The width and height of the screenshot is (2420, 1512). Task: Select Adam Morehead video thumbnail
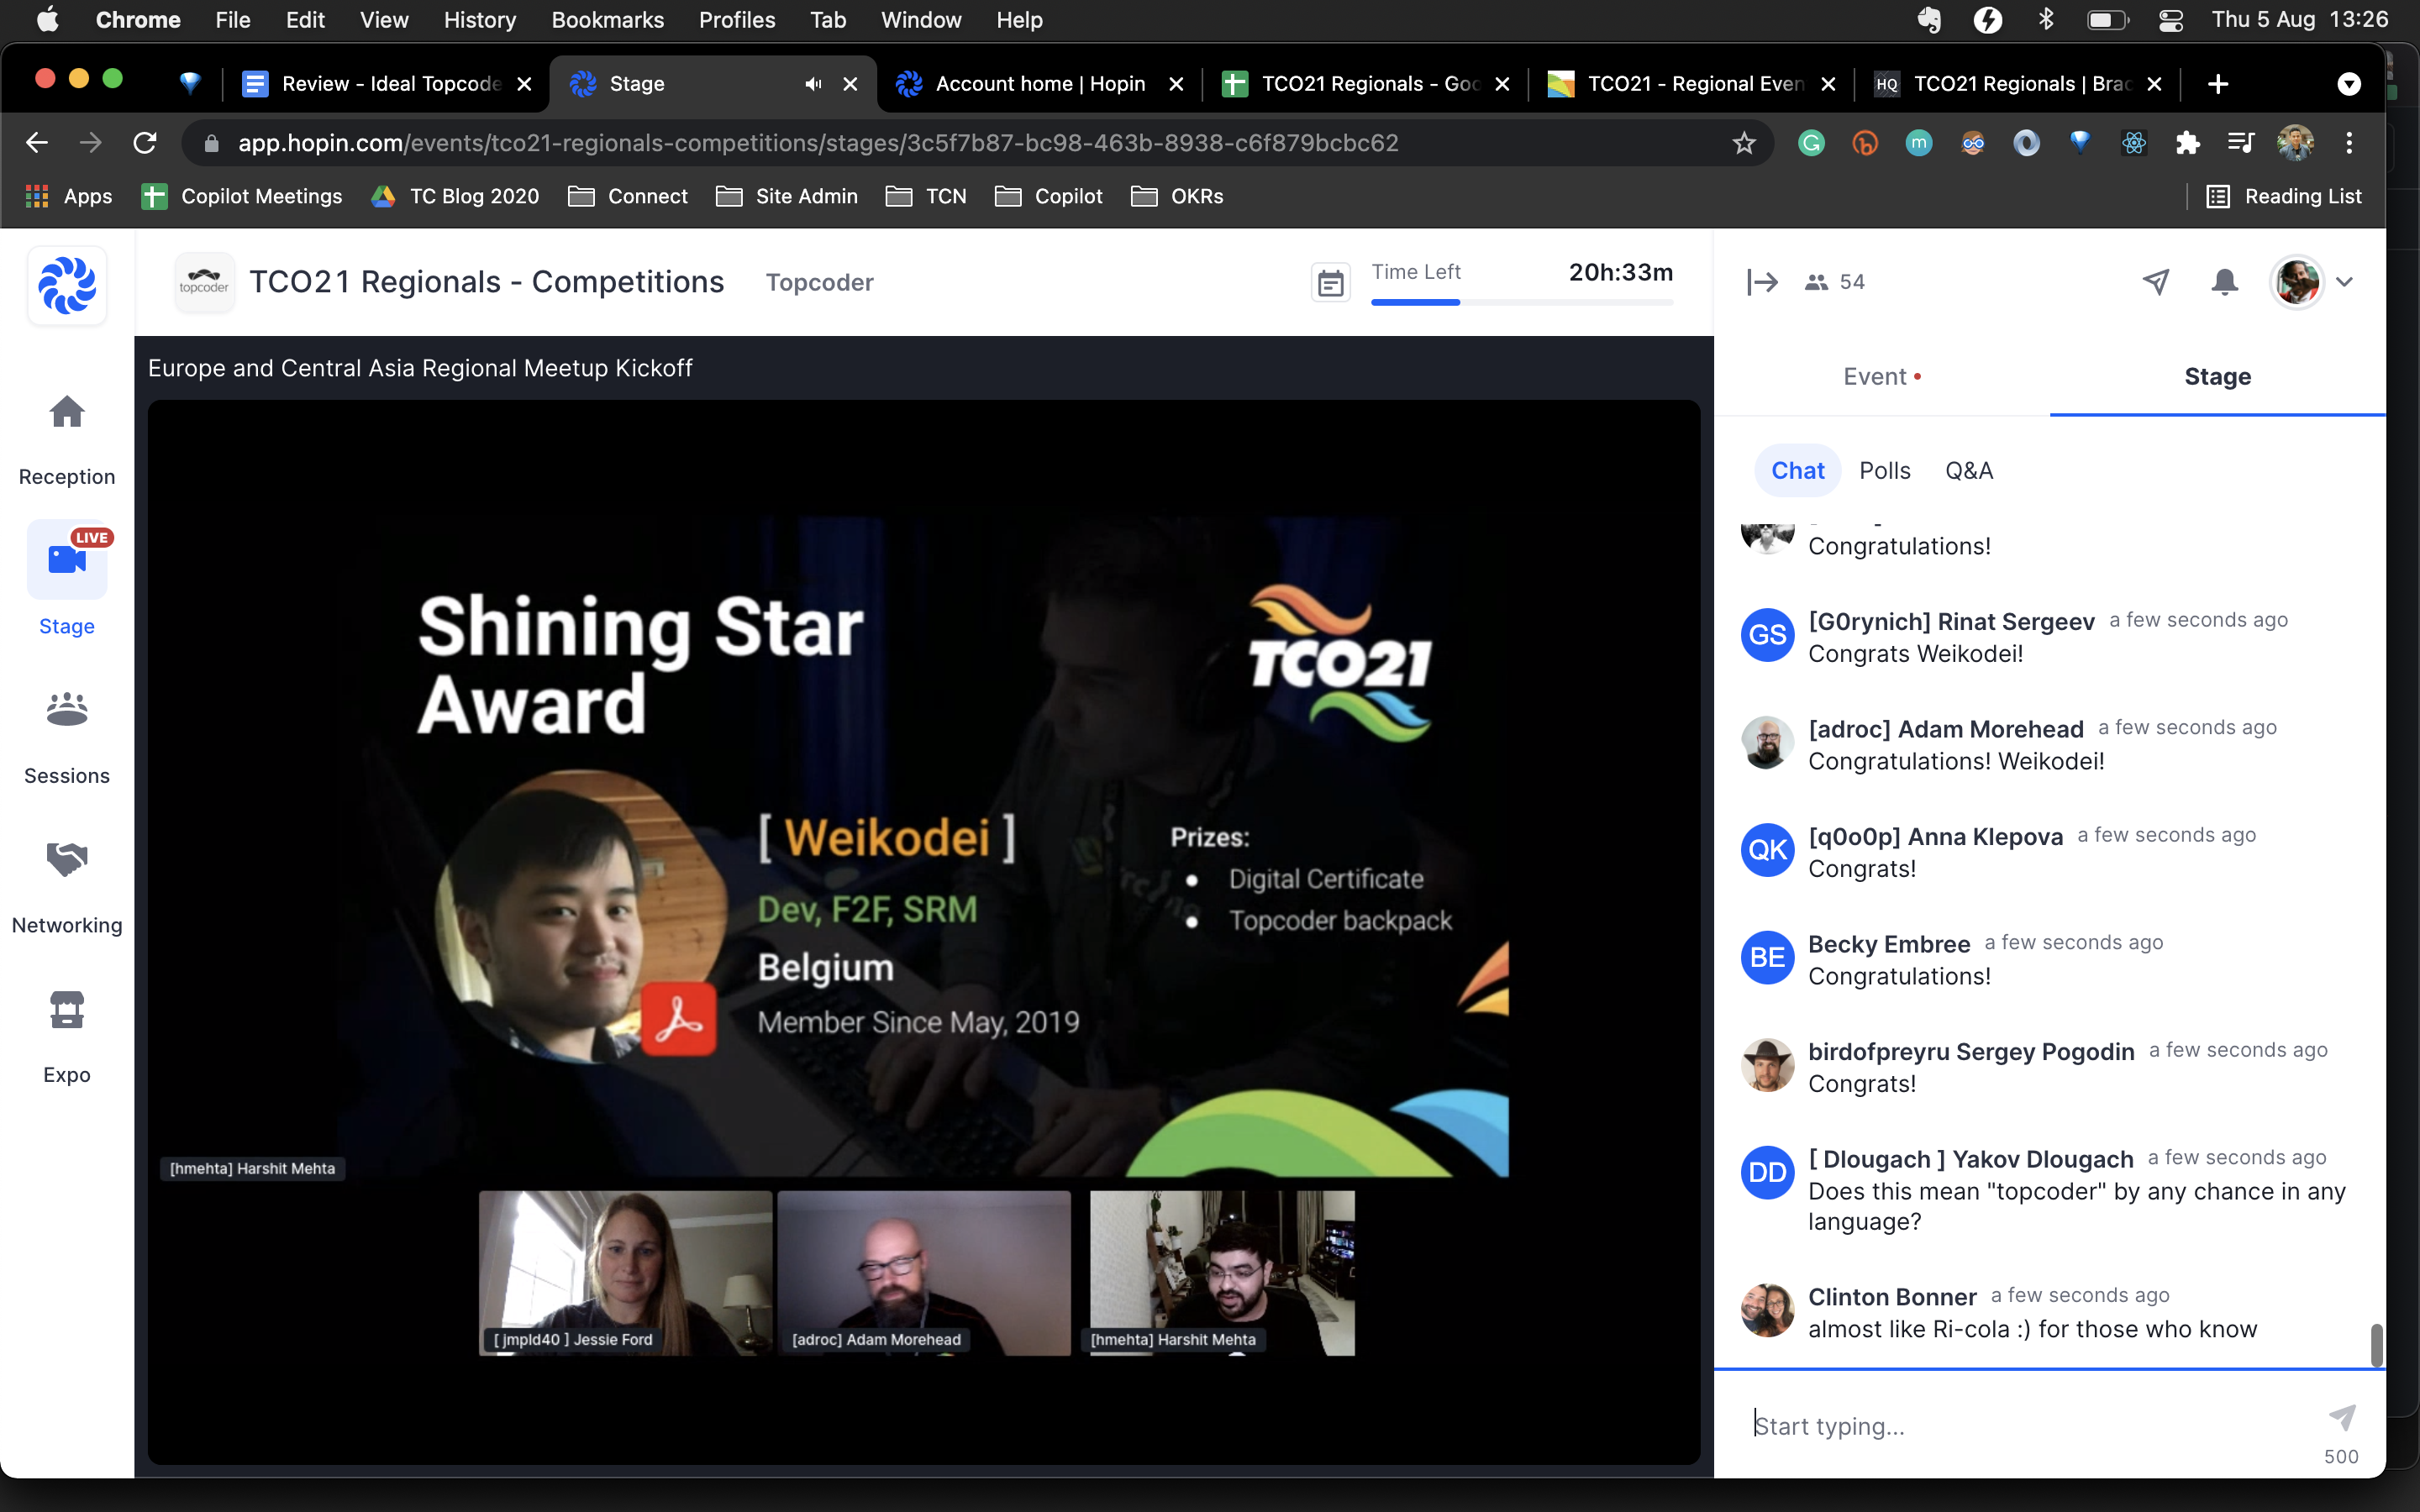click(x=924, y=1272)
